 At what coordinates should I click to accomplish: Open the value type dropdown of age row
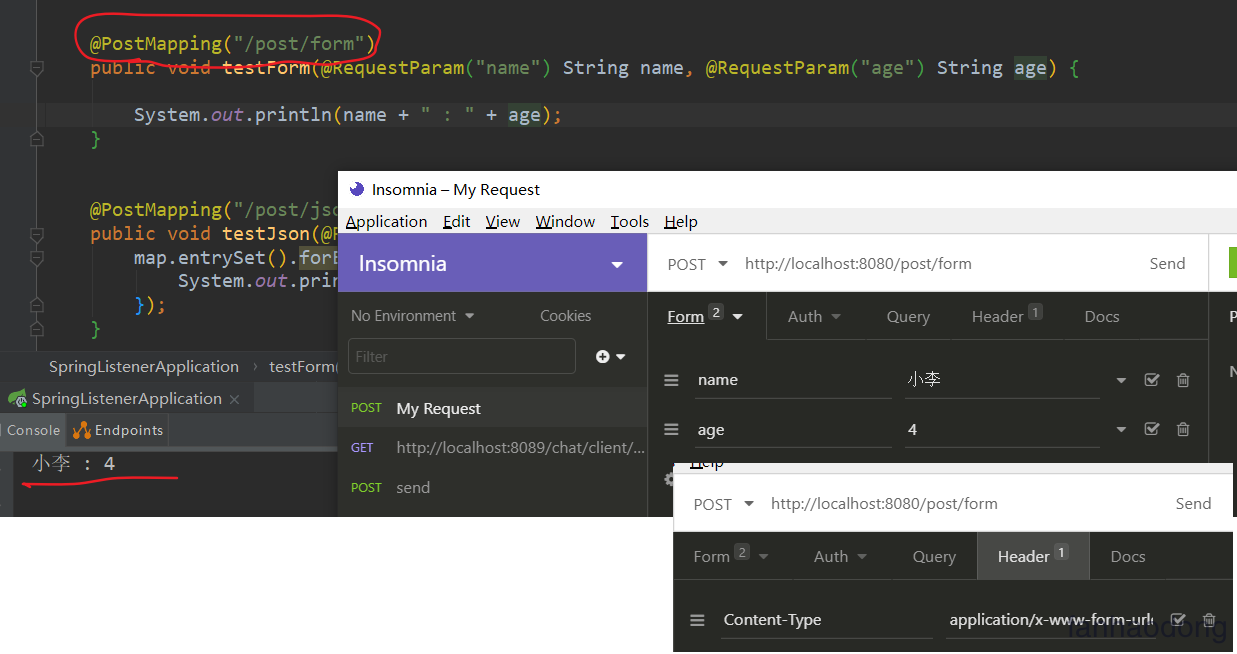click(1121, 430)
